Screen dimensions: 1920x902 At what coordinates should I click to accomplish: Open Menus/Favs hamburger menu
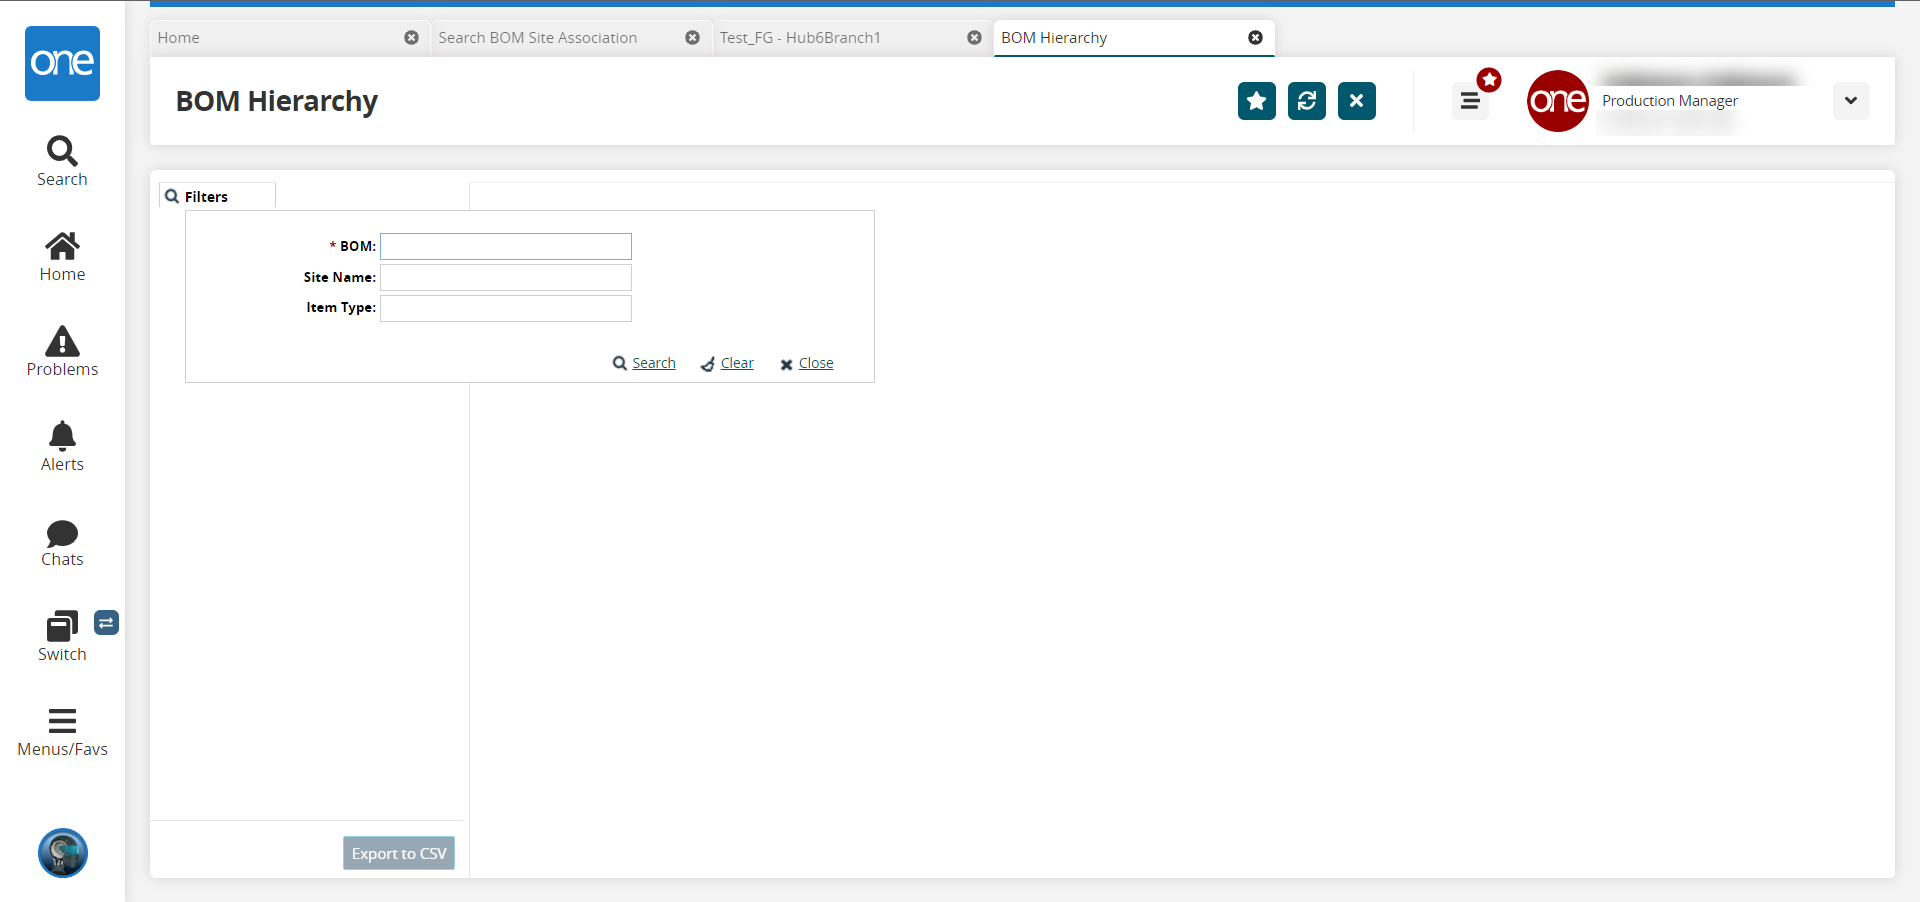[x=62, y=733]
